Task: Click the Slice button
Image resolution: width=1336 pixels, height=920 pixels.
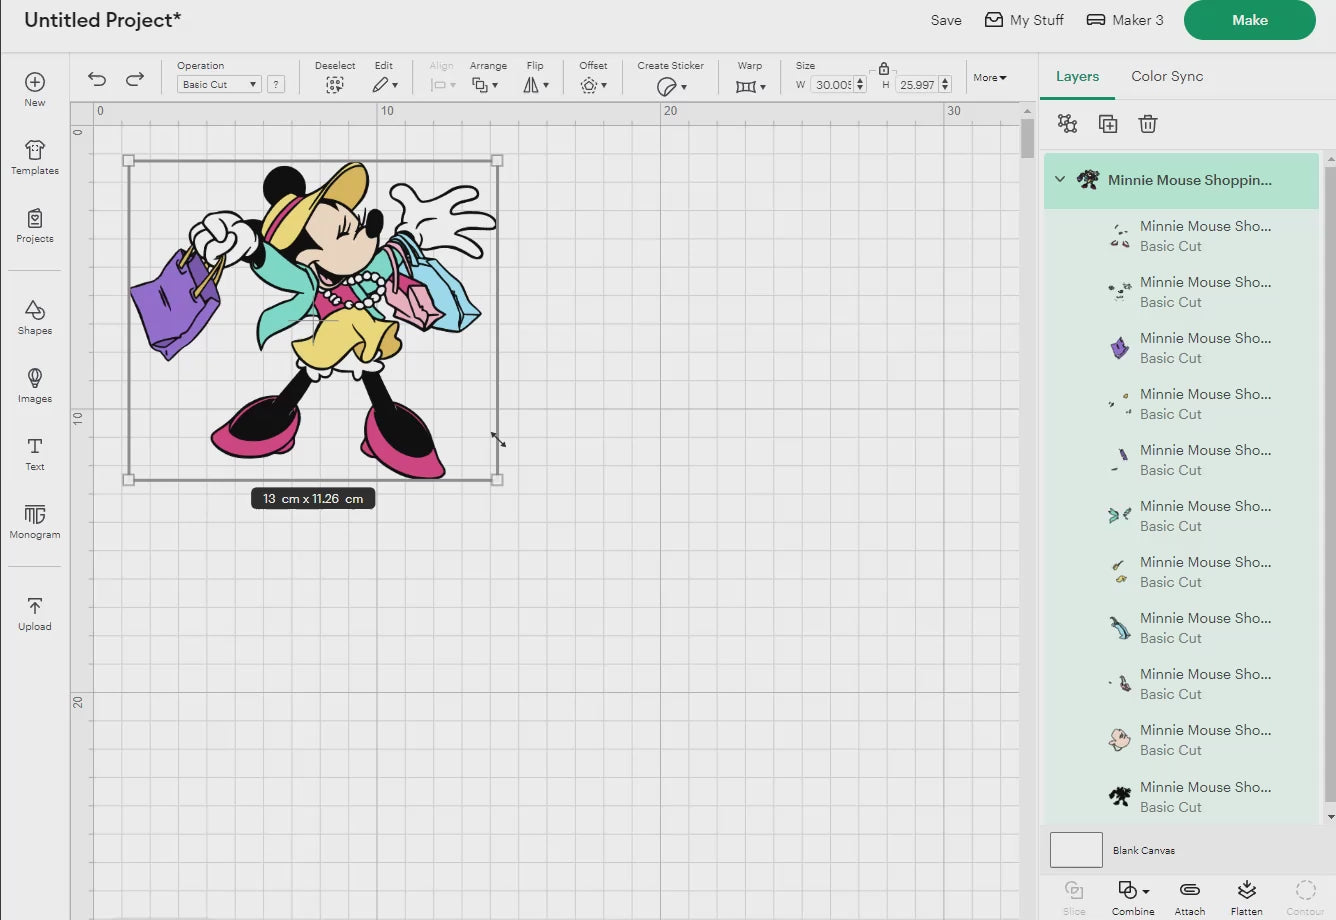Action: (x=1074, y=897)
